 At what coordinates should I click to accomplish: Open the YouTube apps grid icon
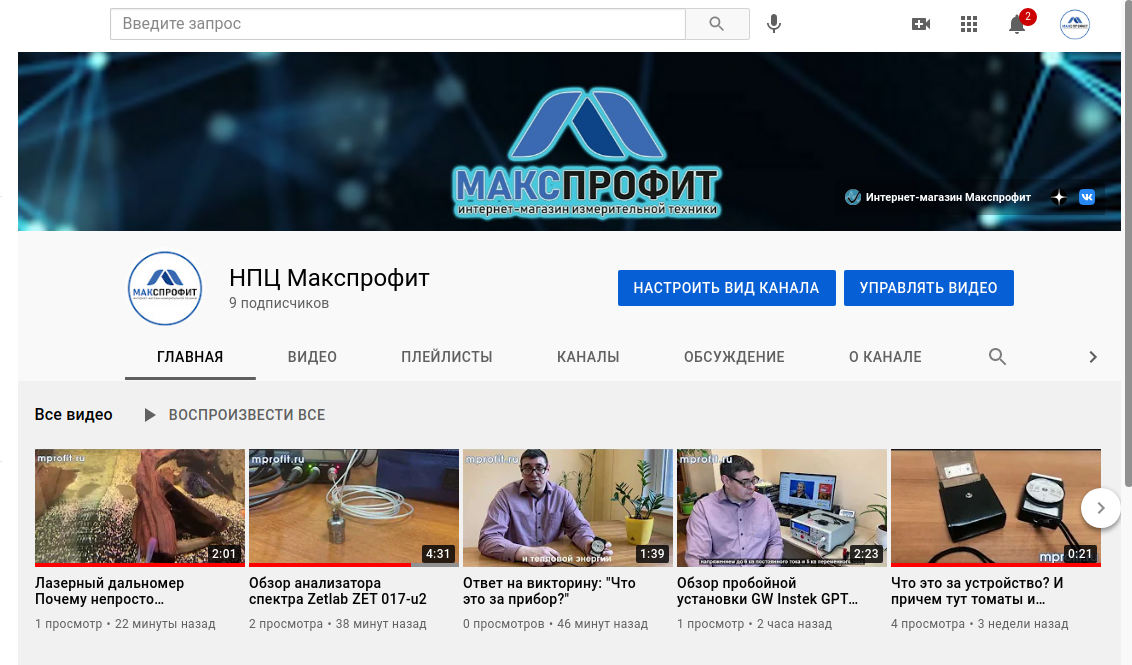pyautogui.click(x=969, y=24)
